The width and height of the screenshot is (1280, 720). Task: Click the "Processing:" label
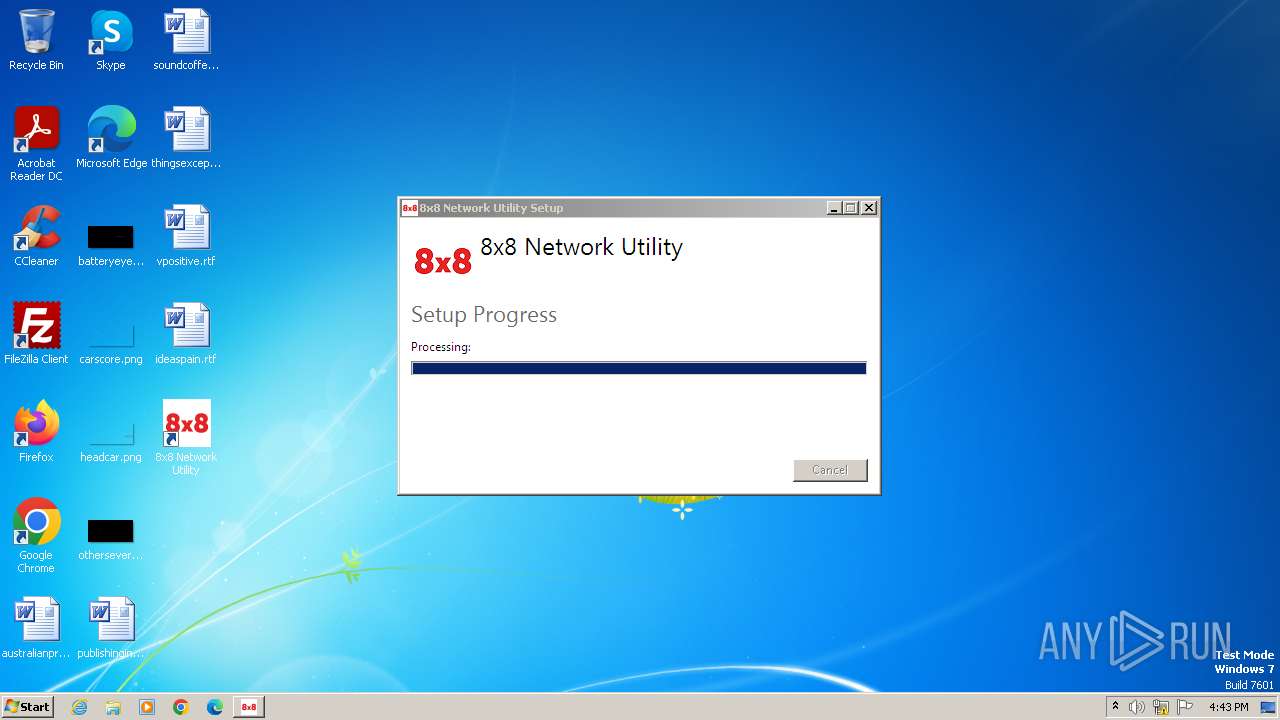tap(441, 347)
